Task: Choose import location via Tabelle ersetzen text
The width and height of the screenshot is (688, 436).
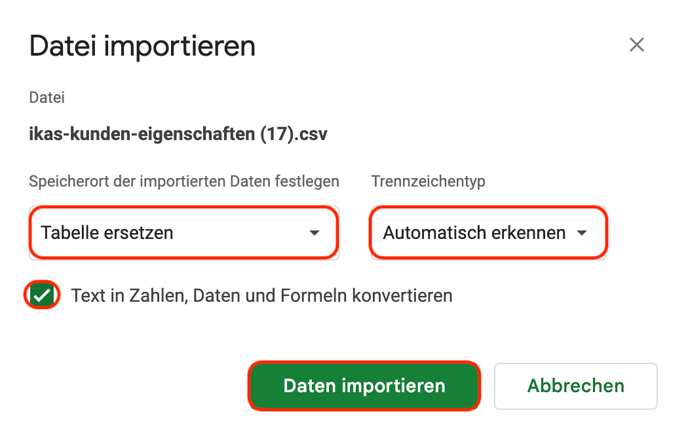Action: 107,233
